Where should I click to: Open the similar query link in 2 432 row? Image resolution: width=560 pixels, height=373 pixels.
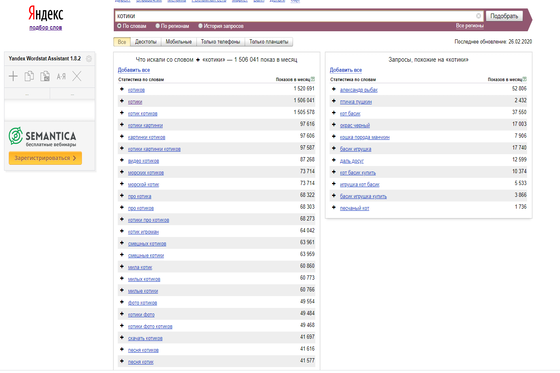[x=356, y=102]
